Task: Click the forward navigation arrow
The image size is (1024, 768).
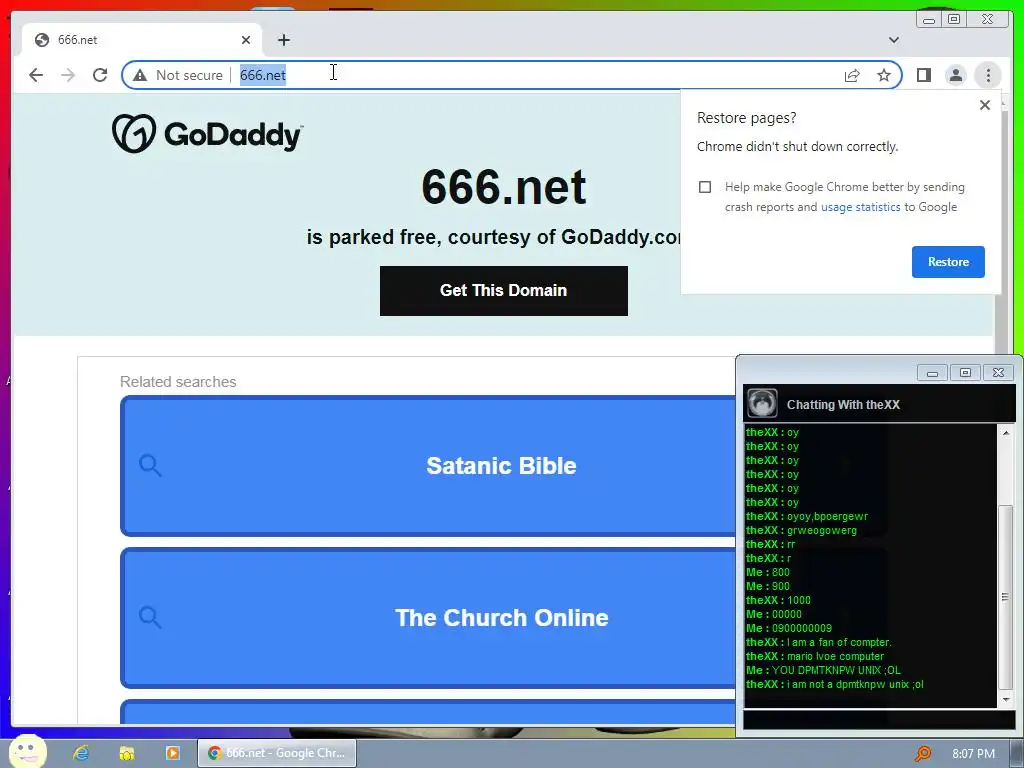Action: pyautogui.click(x=68, y=75)
